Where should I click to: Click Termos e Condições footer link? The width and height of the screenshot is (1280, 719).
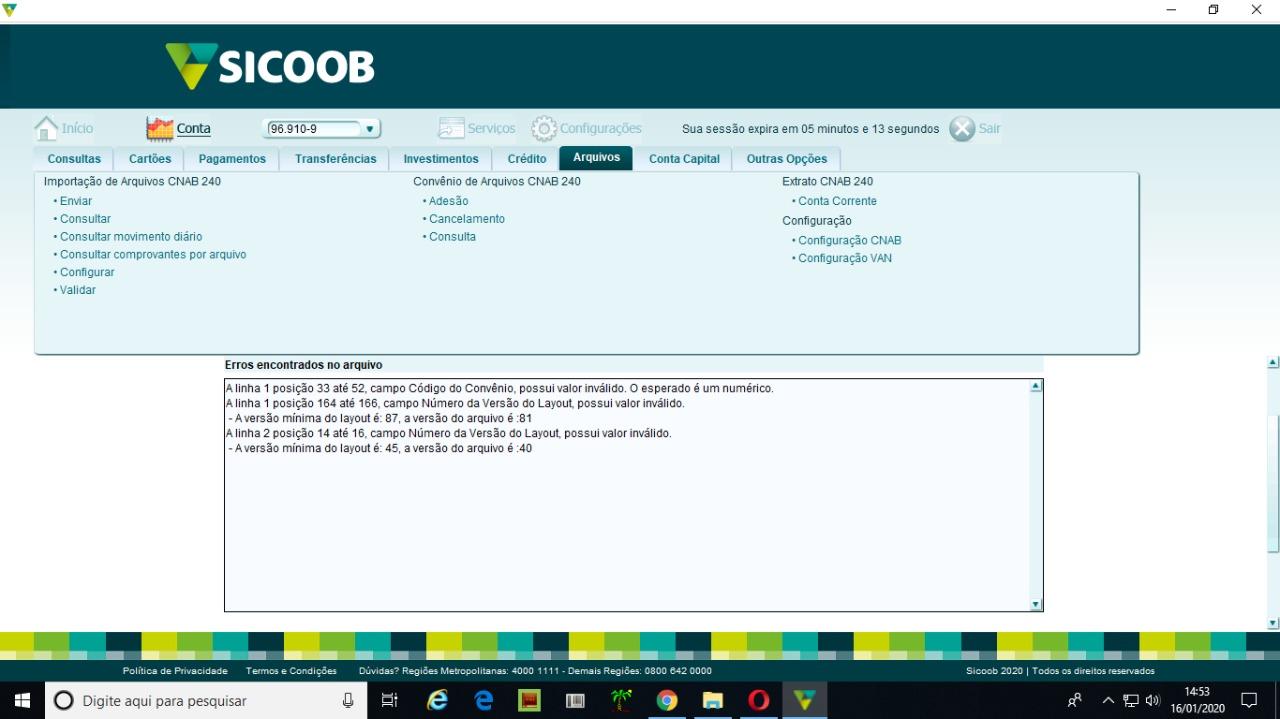point(291,671)
